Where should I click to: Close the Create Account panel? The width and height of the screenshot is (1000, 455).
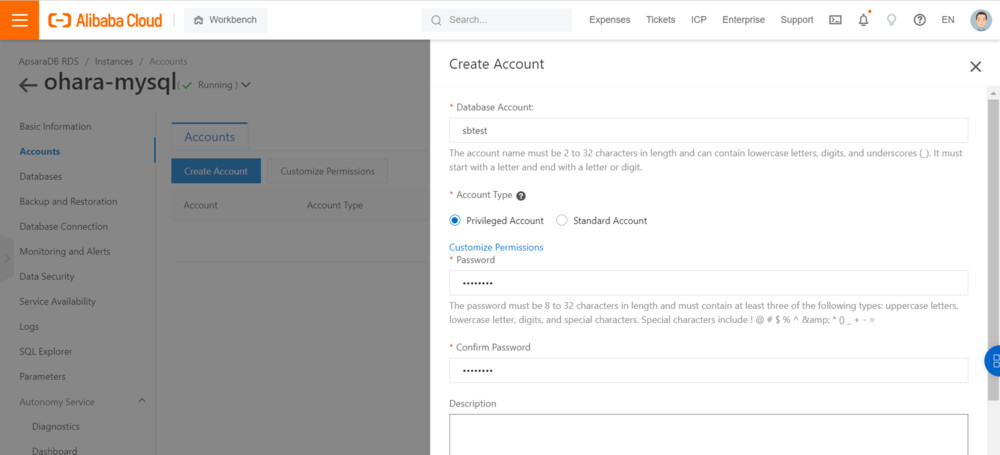tap(975, 66)
